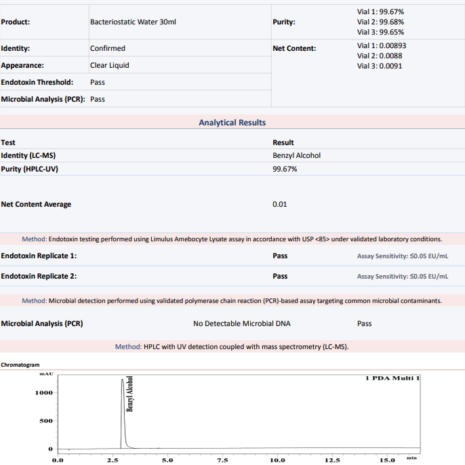The width and height of the screenshot is (465, 465).
Task: Click the Limulus Amebocyte Lysate method note
Action: pos(232,239)
